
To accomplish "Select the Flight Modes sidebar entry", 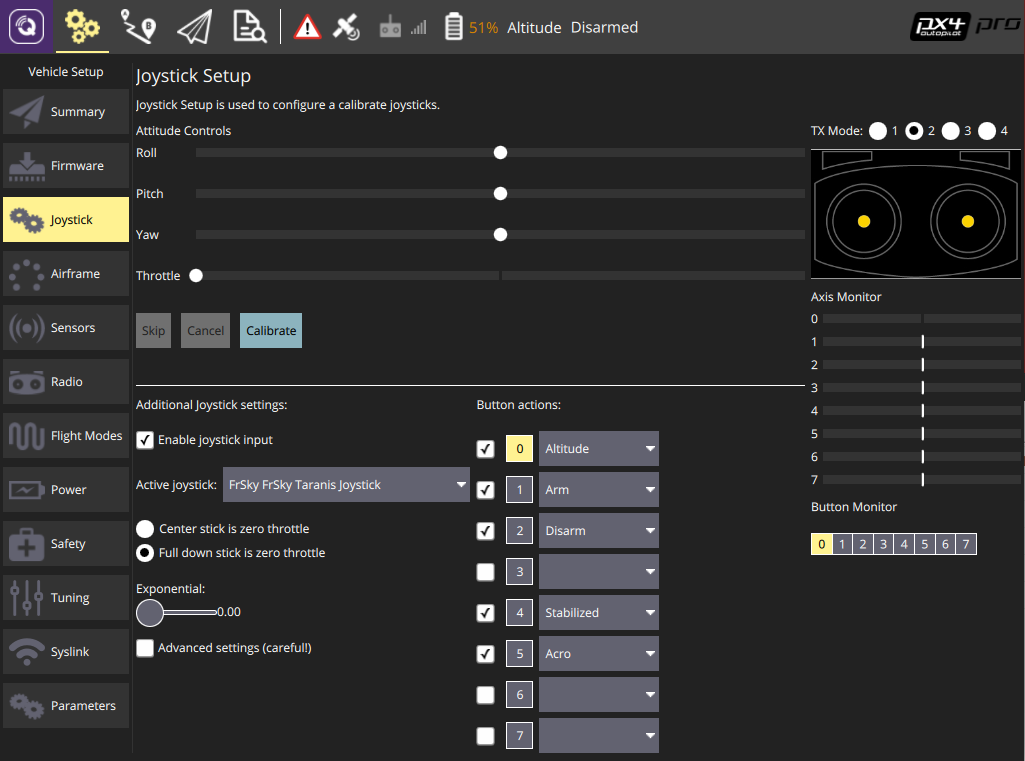I will coord(66,435).
